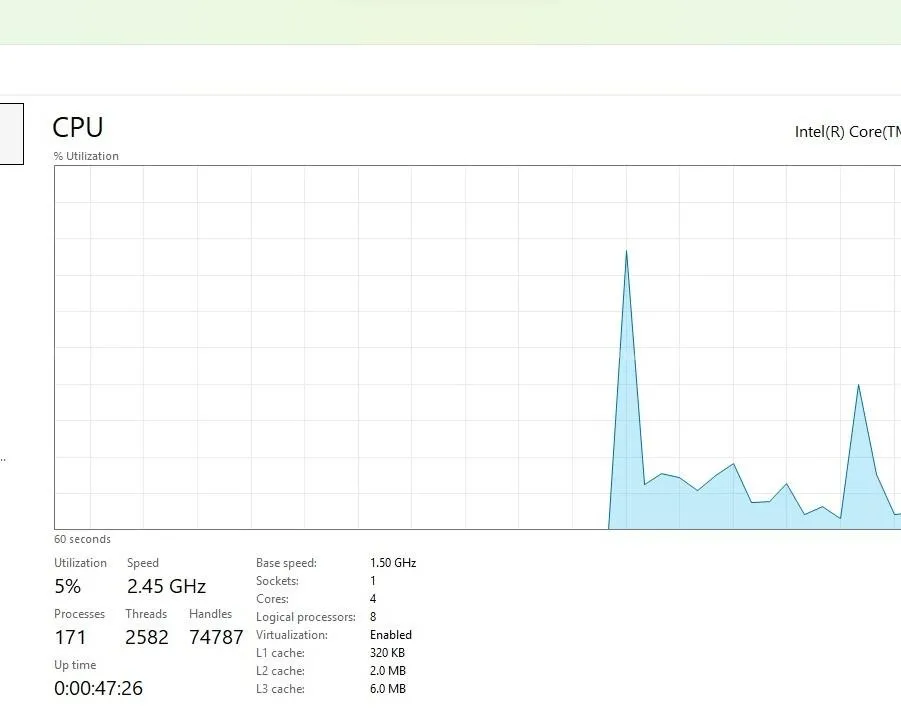Select the Processes count 171
Screen dimensions: 901x720
point(70,637)
